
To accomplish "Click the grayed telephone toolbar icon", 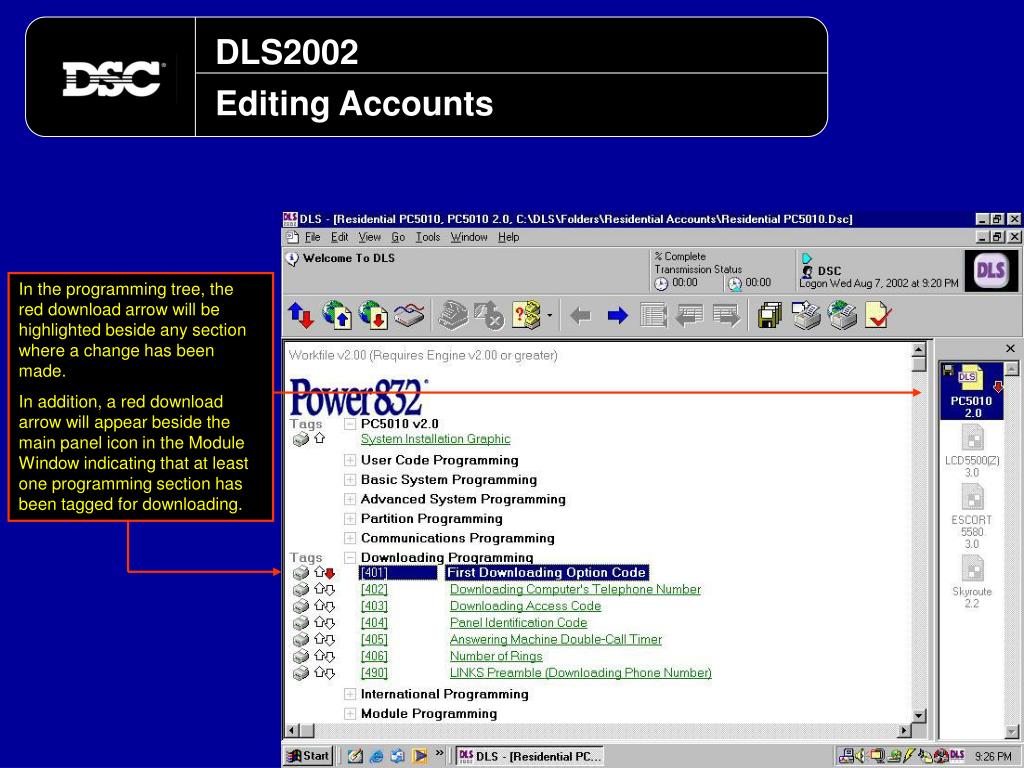I will [x=453, y=315].
